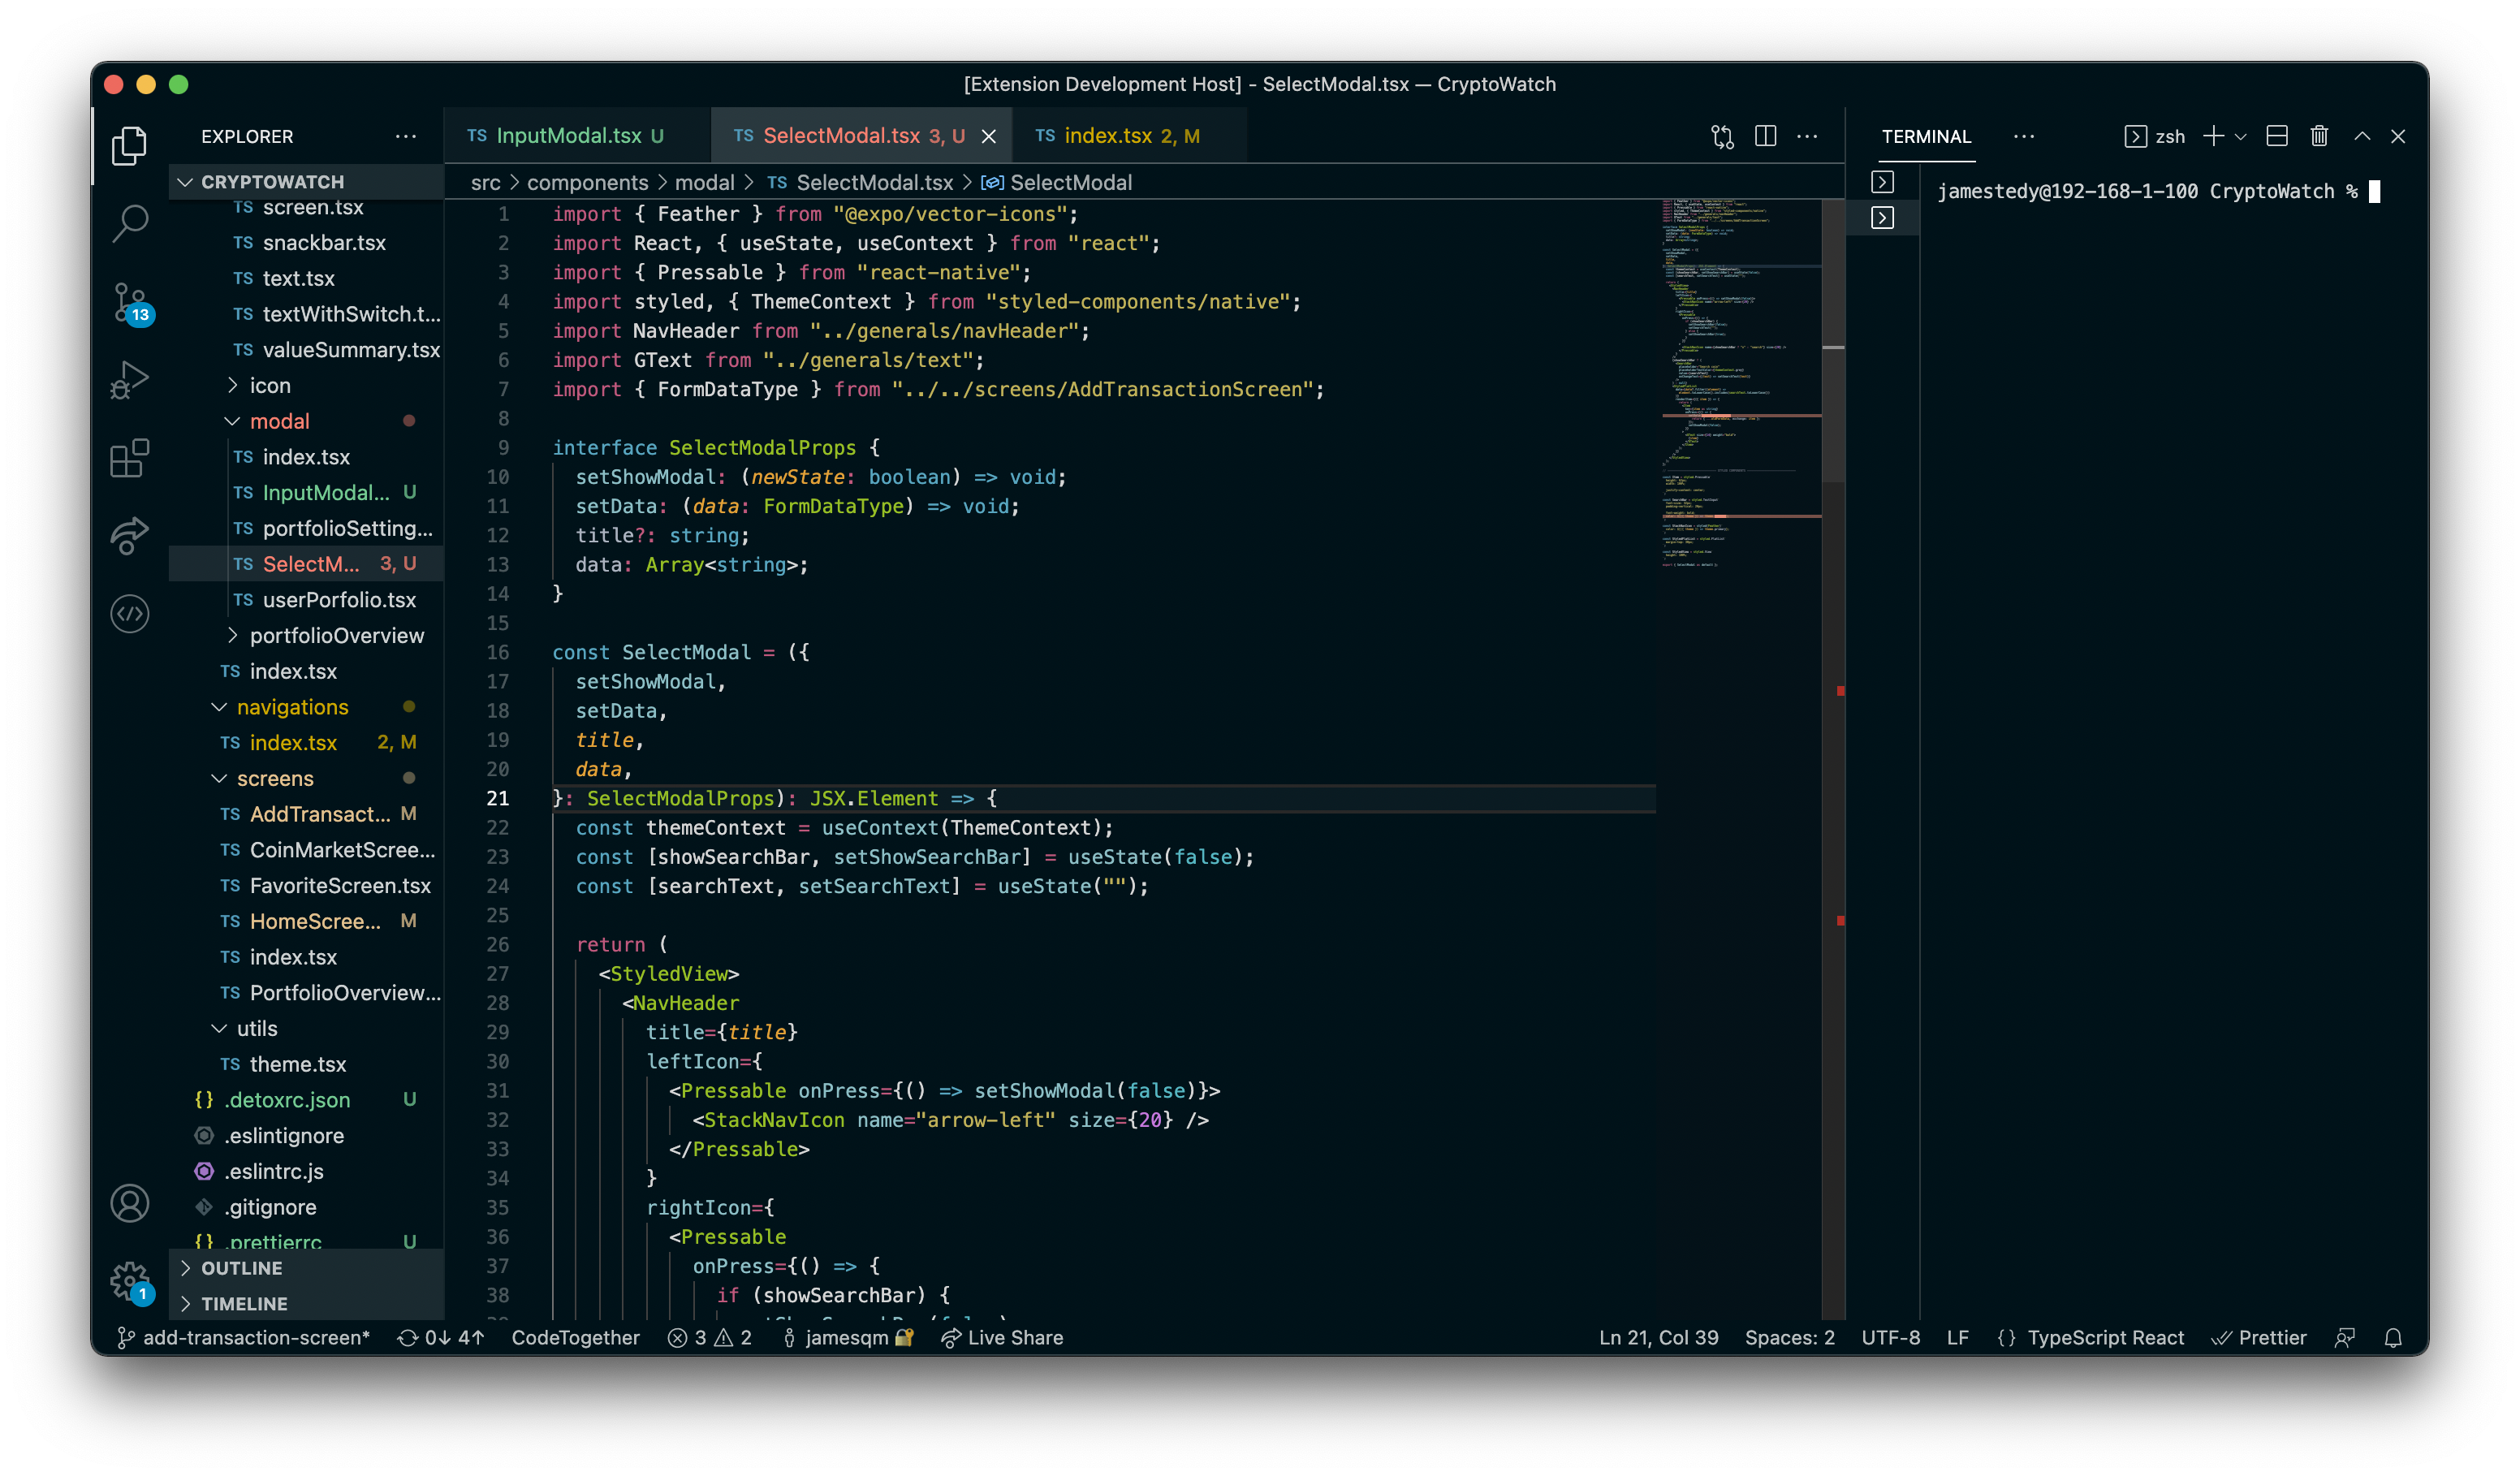Expand the portfolioOverview folder
2520x1476 pixels.
(306, 635)
